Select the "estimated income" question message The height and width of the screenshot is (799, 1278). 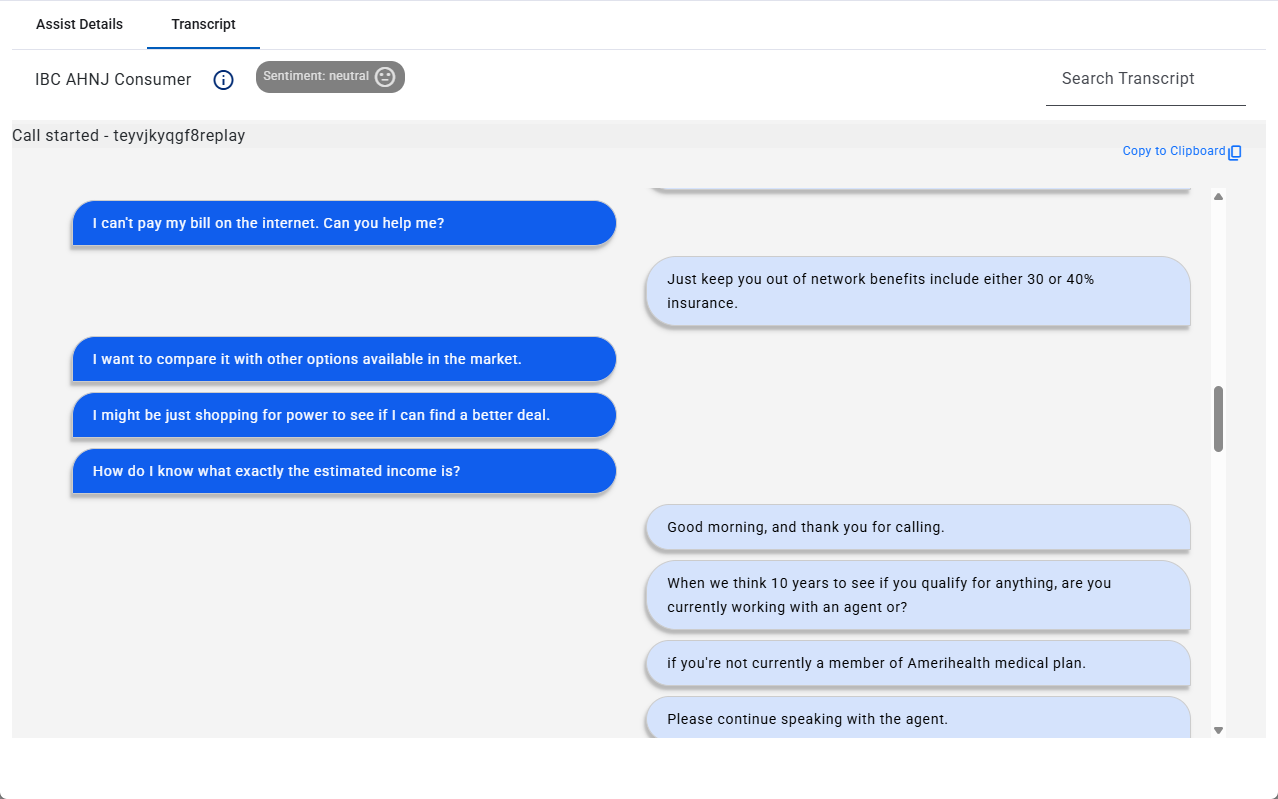coord(344,471)
